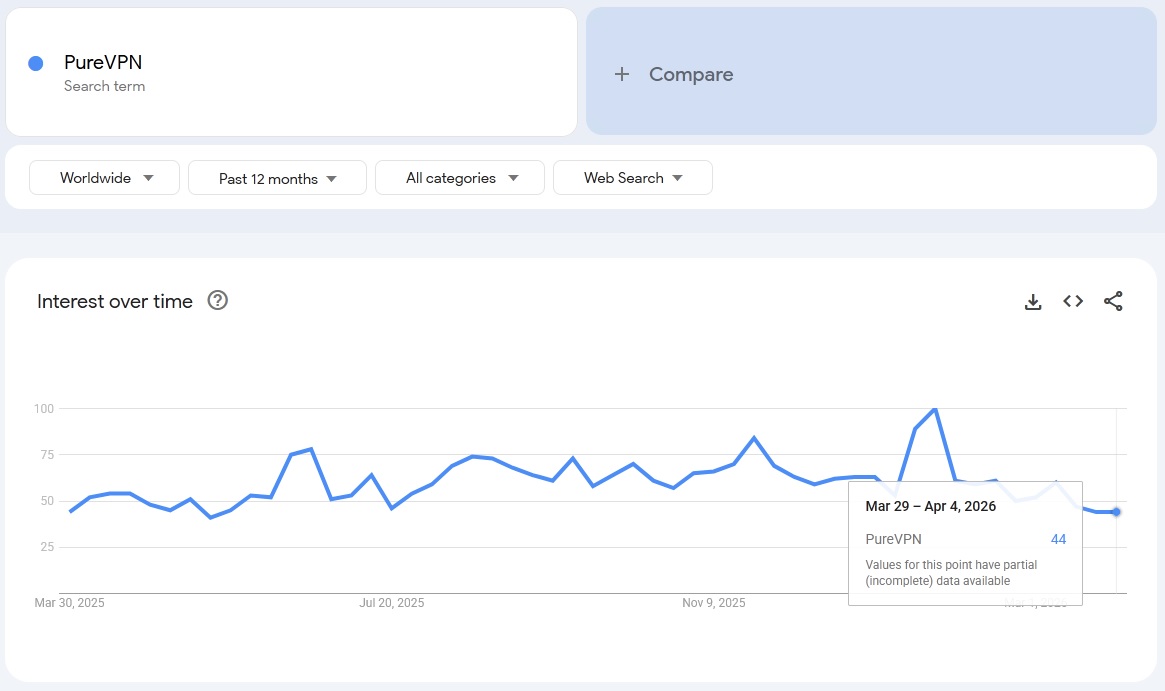
Task: Click the 75 y-axis label
Action: click(x=47, y=455)
